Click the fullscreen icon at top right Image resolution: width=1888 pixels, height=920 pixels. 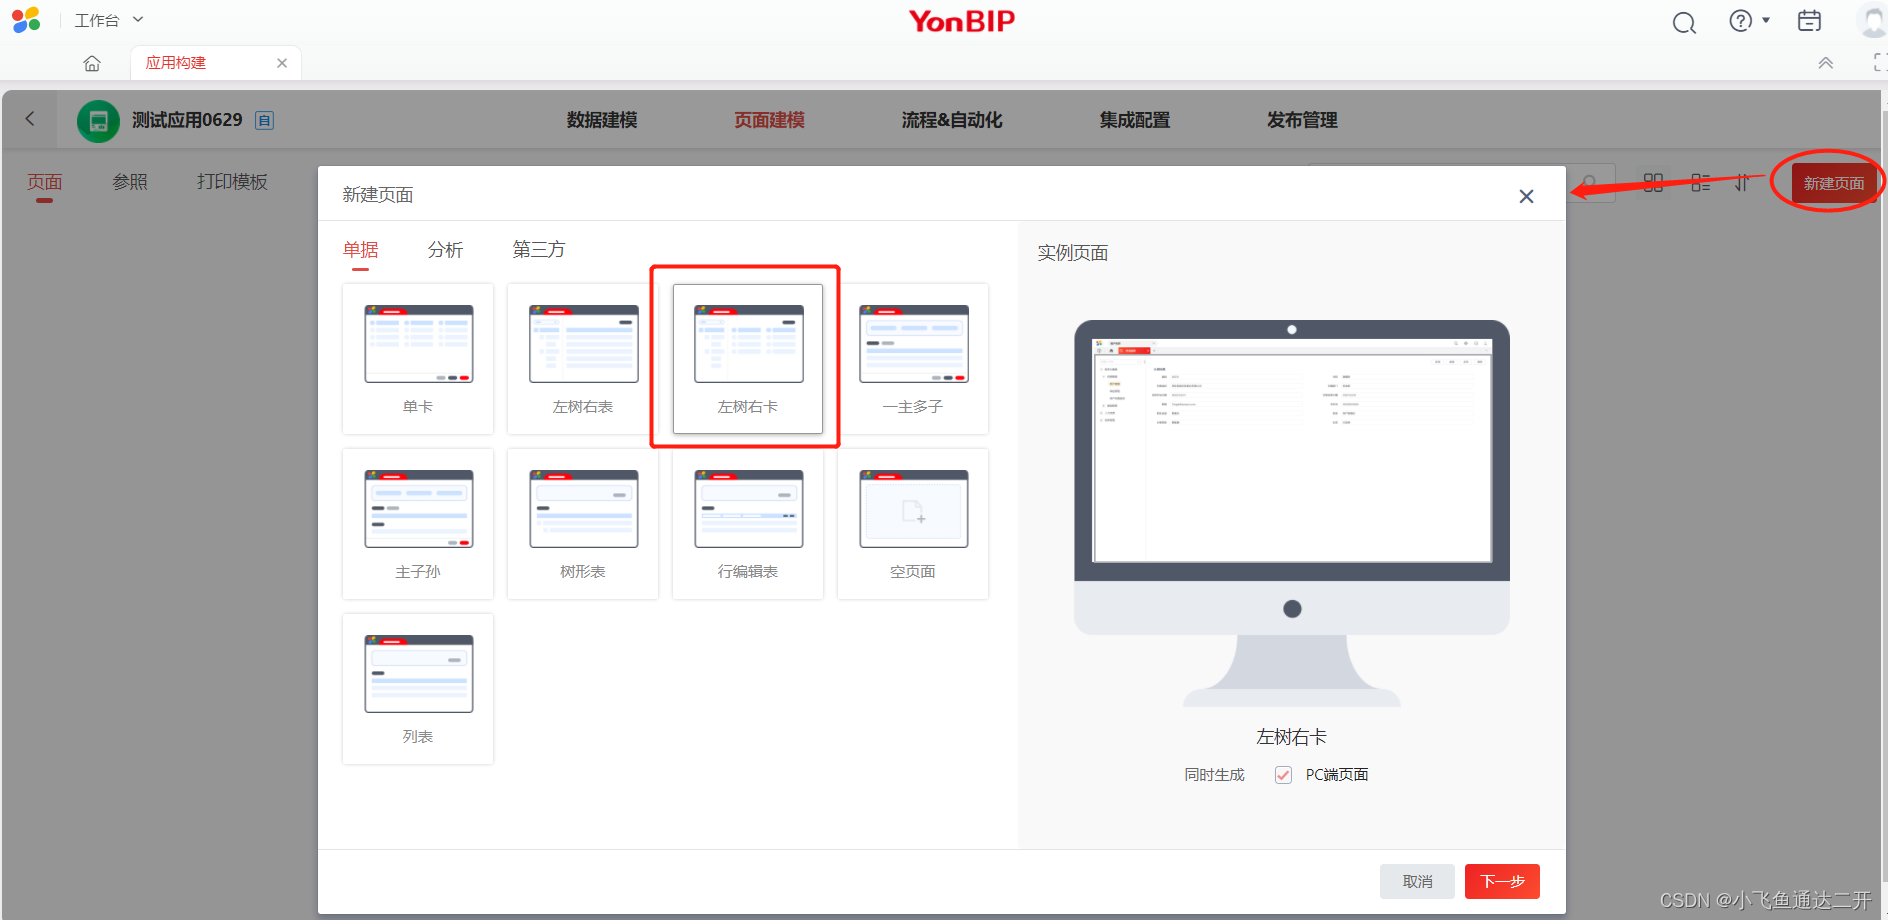1877,61
